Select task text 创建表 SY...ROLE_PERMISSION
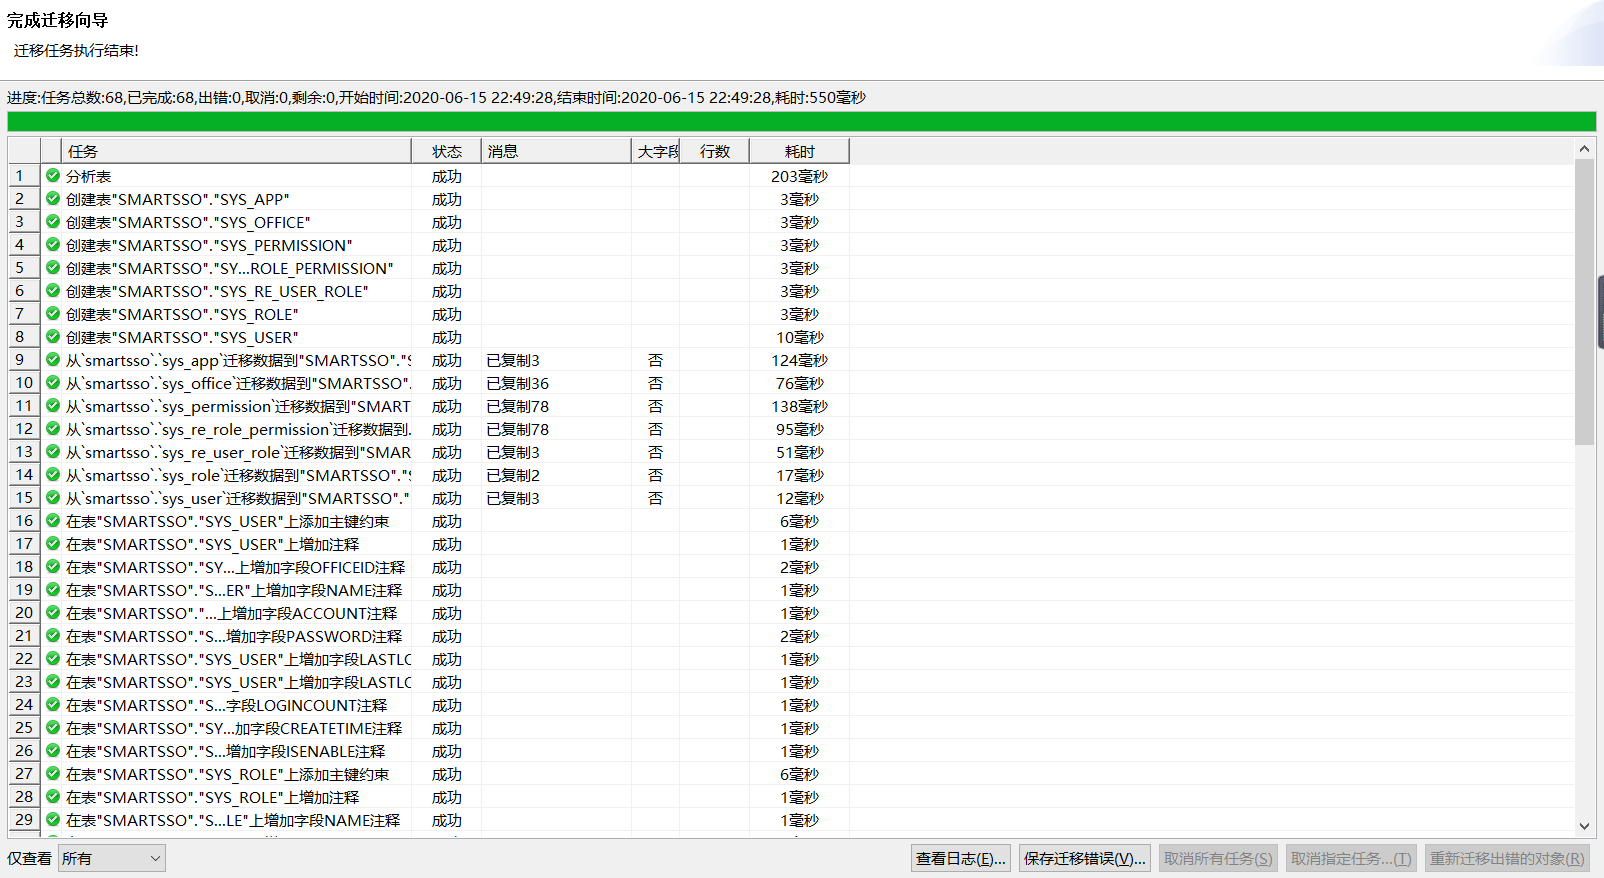The width and height of the screenshot is (1604, 878). point(229,268)
